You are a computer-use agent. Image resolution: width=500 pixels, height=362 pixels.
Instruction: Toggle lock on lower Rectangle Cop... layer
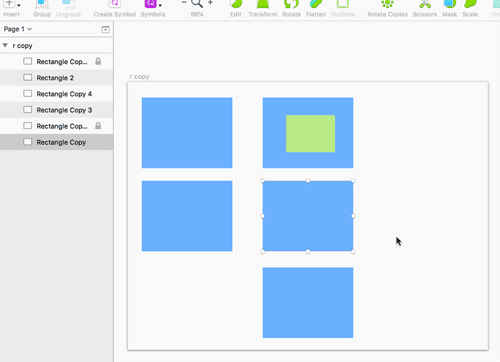pyautogui.click(x=98, y=126)
